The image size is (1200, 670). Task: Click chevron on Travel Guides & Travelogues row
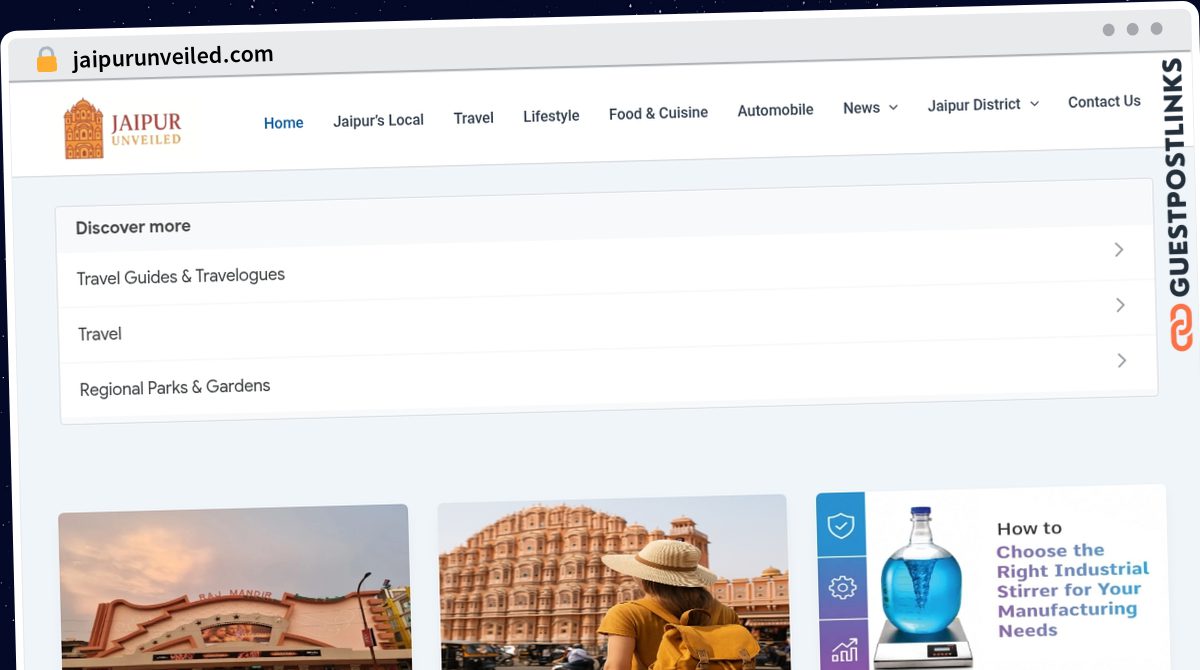coord(1119,249)
